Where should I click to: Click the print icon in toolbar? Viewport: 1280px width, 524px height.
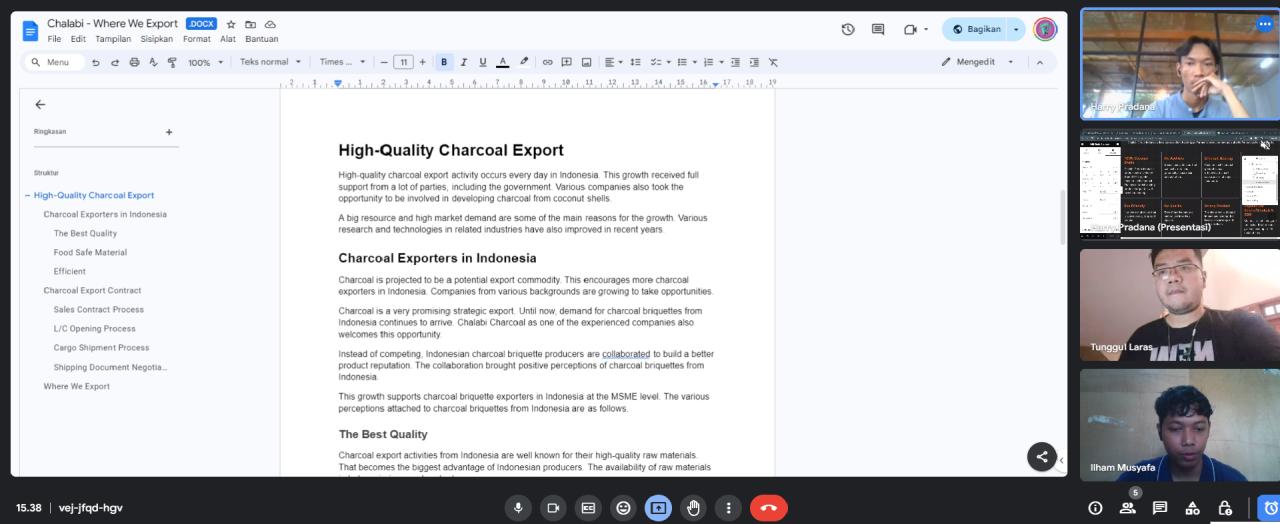pos(134,62)
